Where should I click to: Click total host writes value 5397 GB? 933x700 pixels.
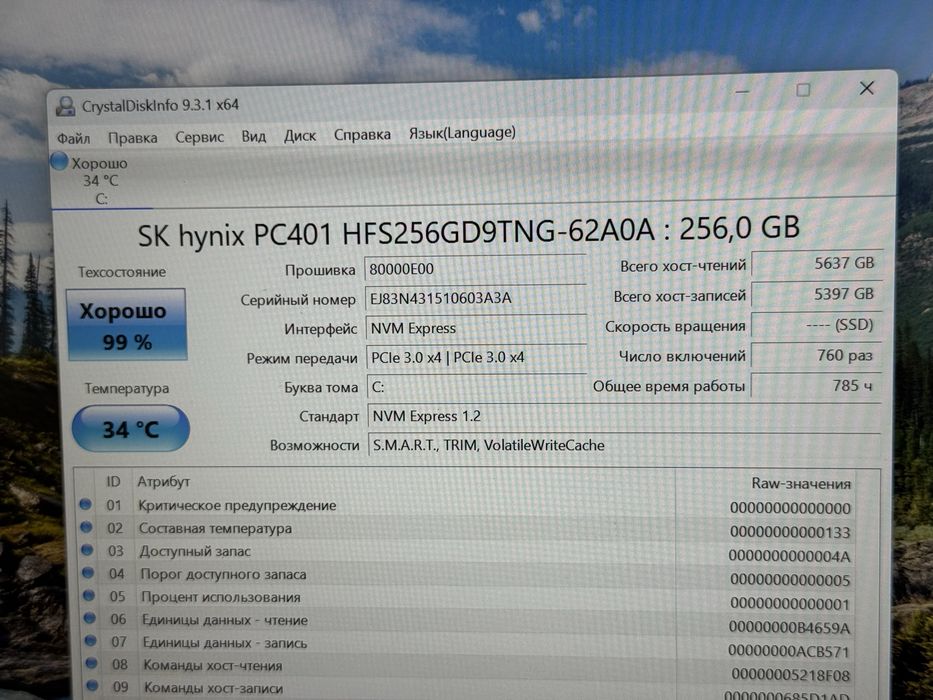coord(816,294)
